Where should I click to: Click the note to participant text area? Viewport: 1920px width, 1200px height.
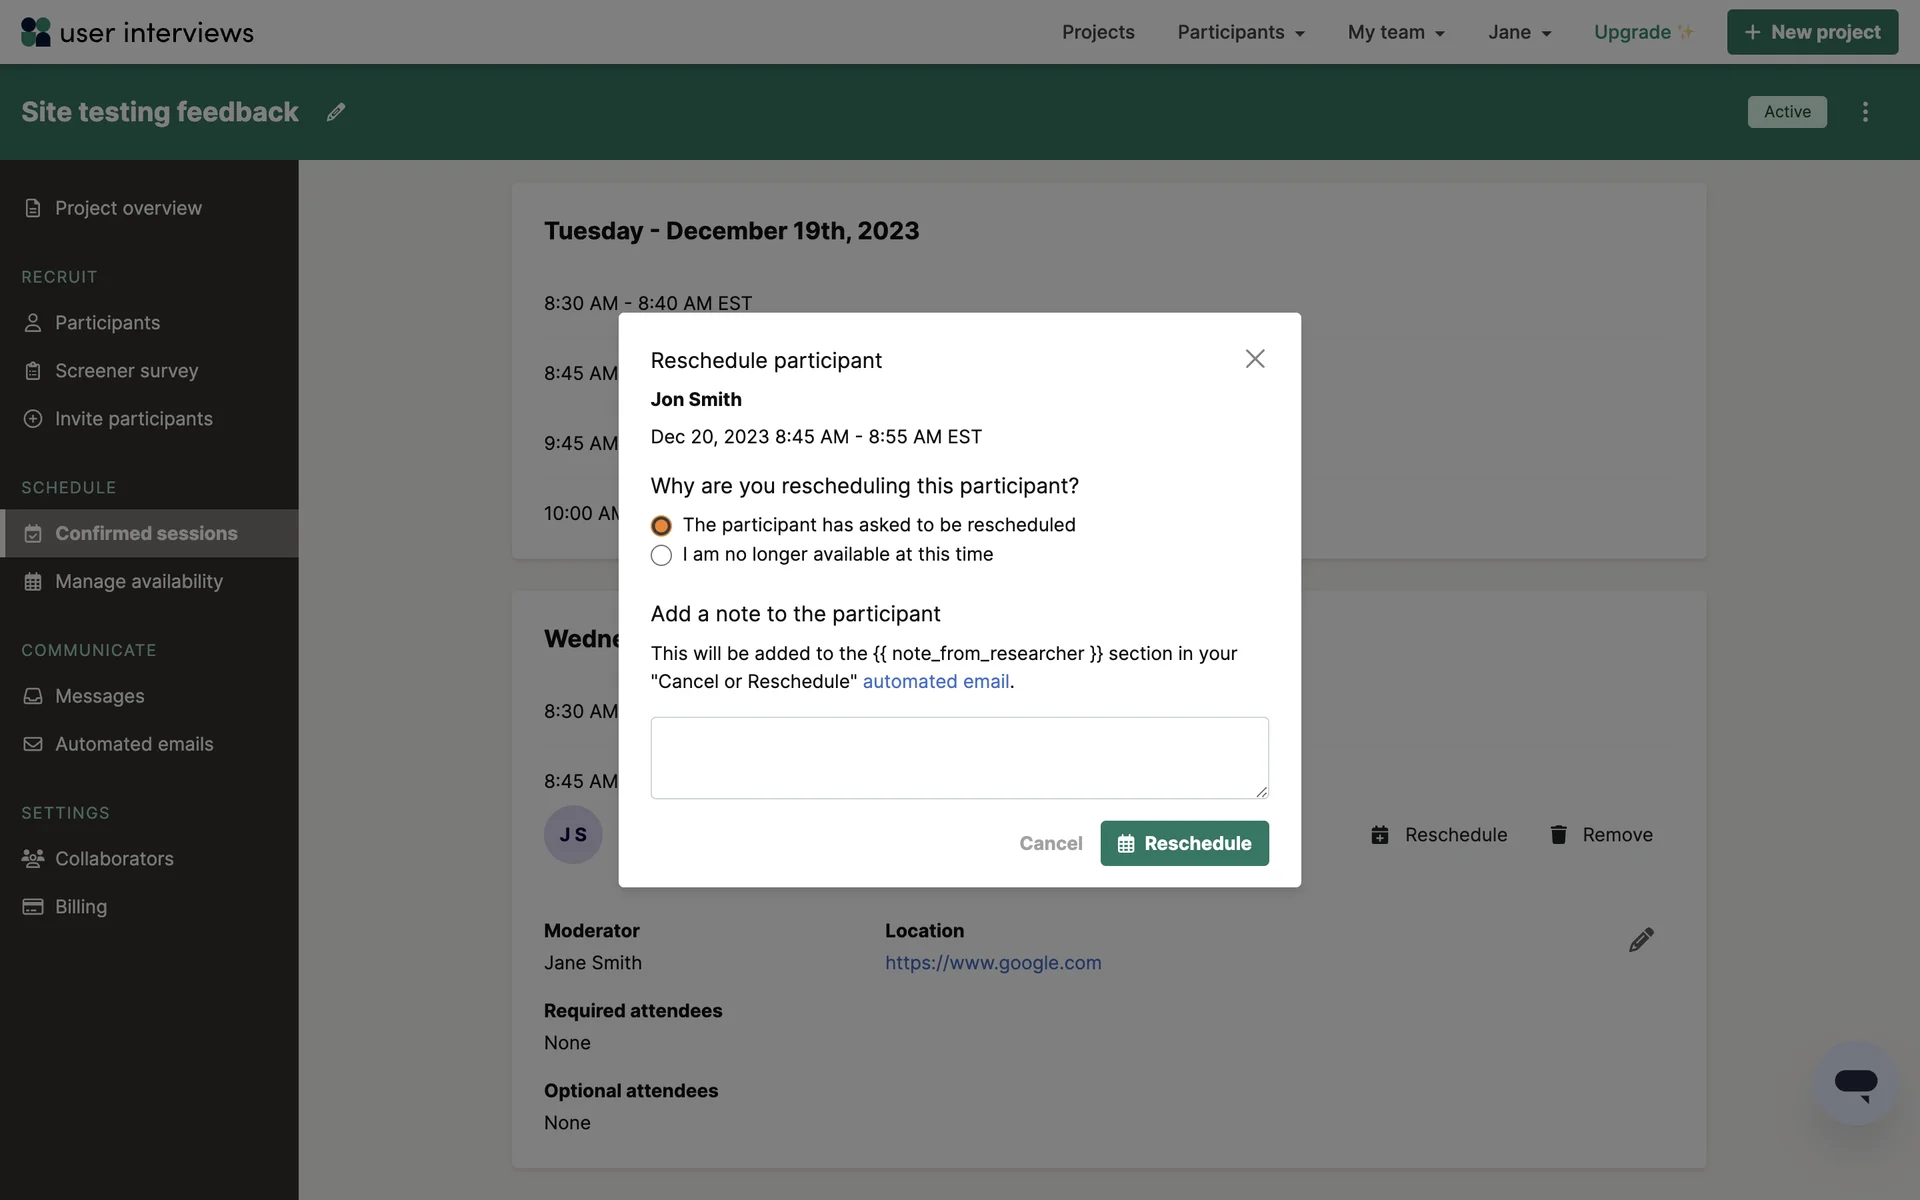pos(959,758)
